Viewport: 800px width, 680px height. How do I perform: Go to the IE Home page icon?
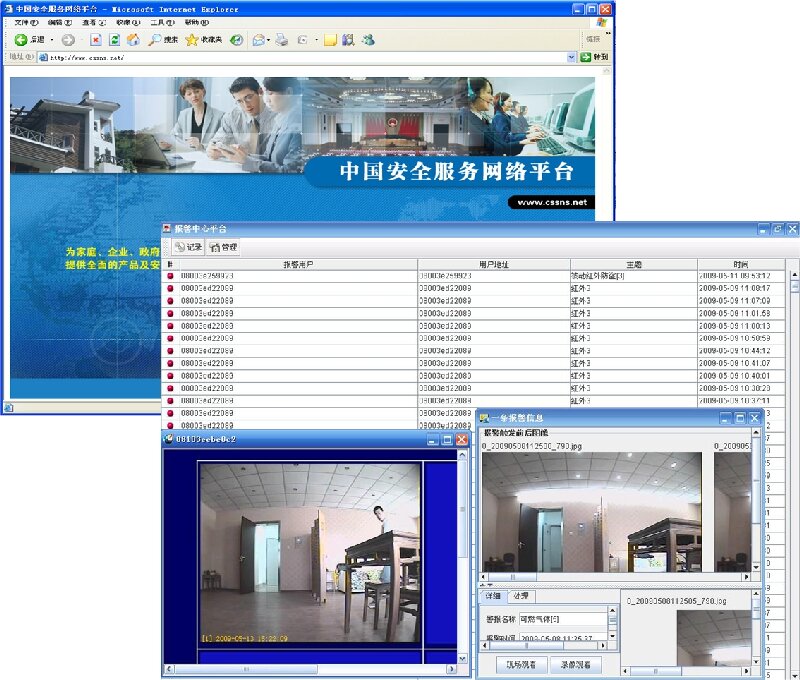pyautogui.click(x=132, y=40)
